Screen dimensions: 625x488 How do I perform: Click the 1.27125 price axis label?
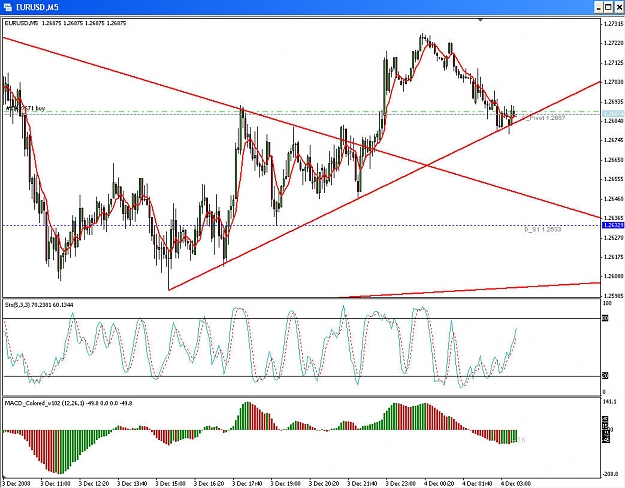613,63
